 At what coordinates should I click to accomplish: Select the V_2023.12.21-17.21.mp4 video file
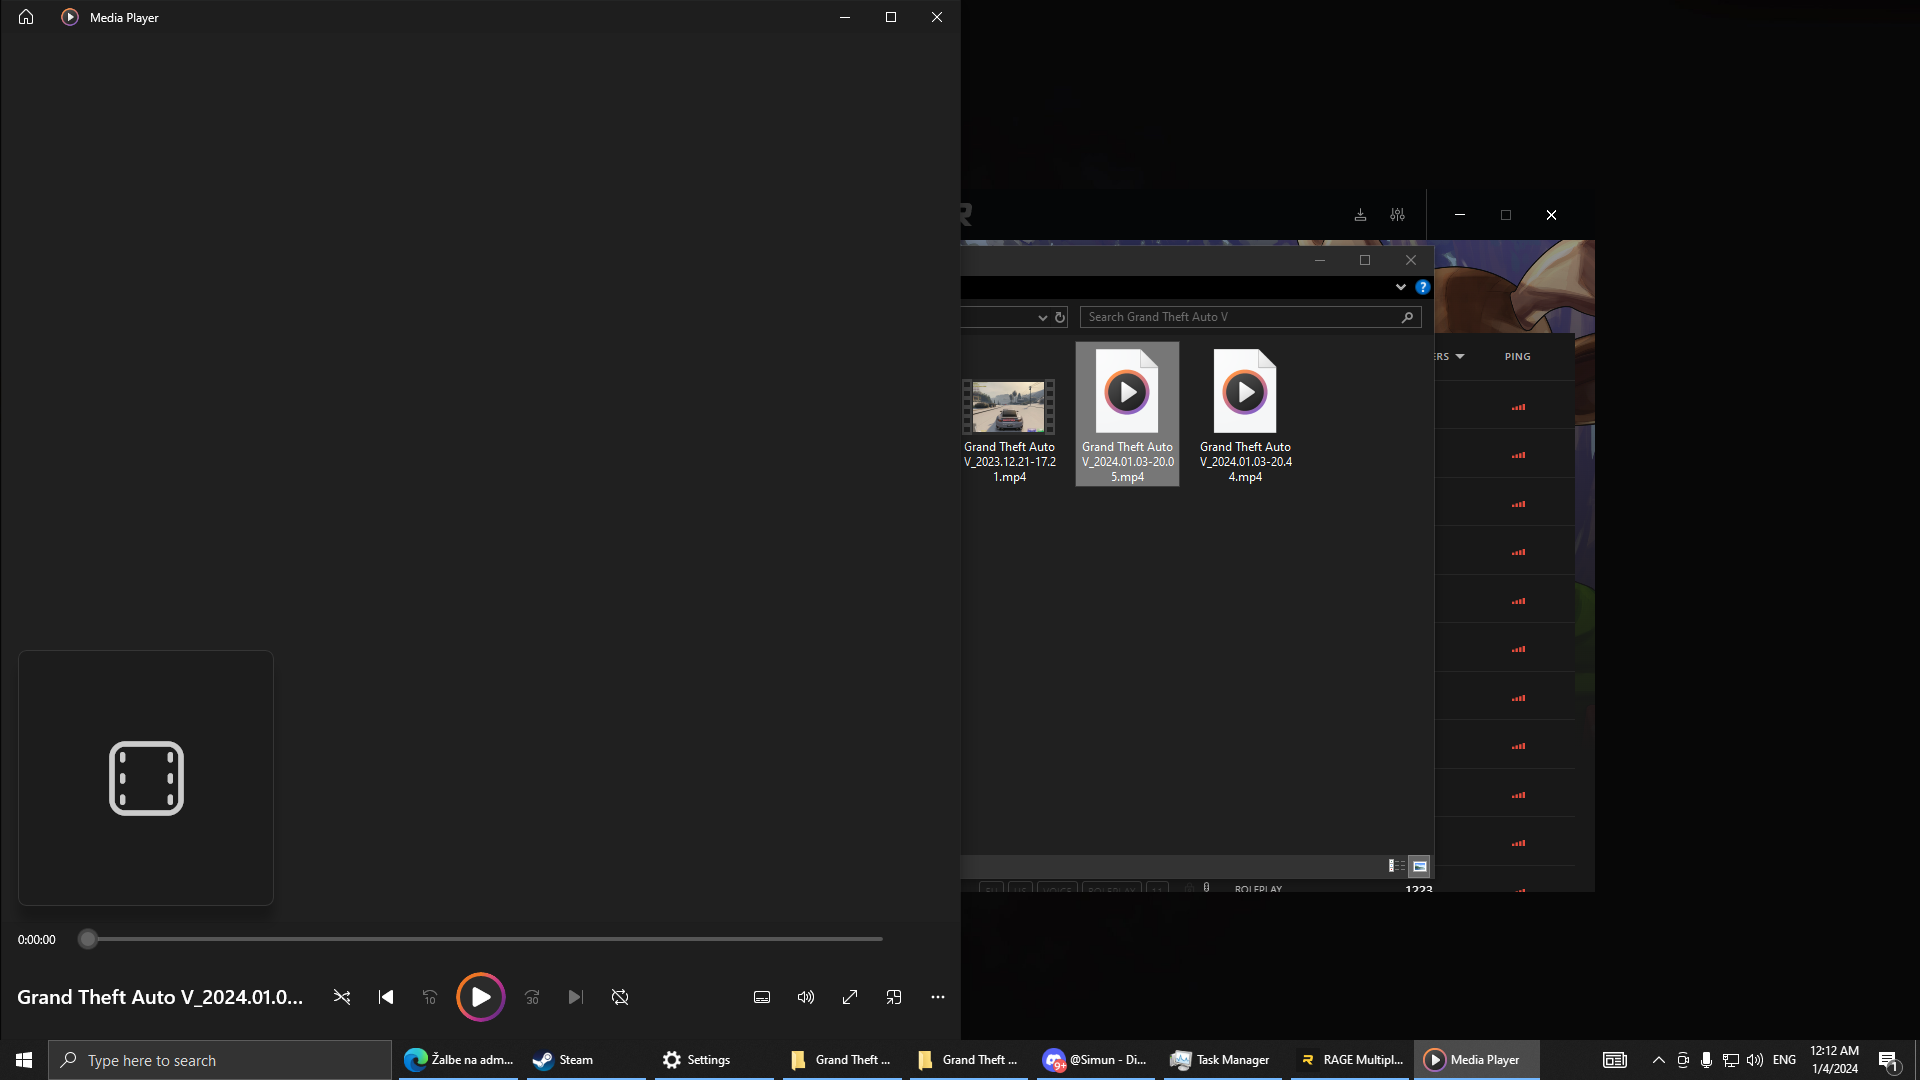pyautogui.click(x=1009, y=430)
